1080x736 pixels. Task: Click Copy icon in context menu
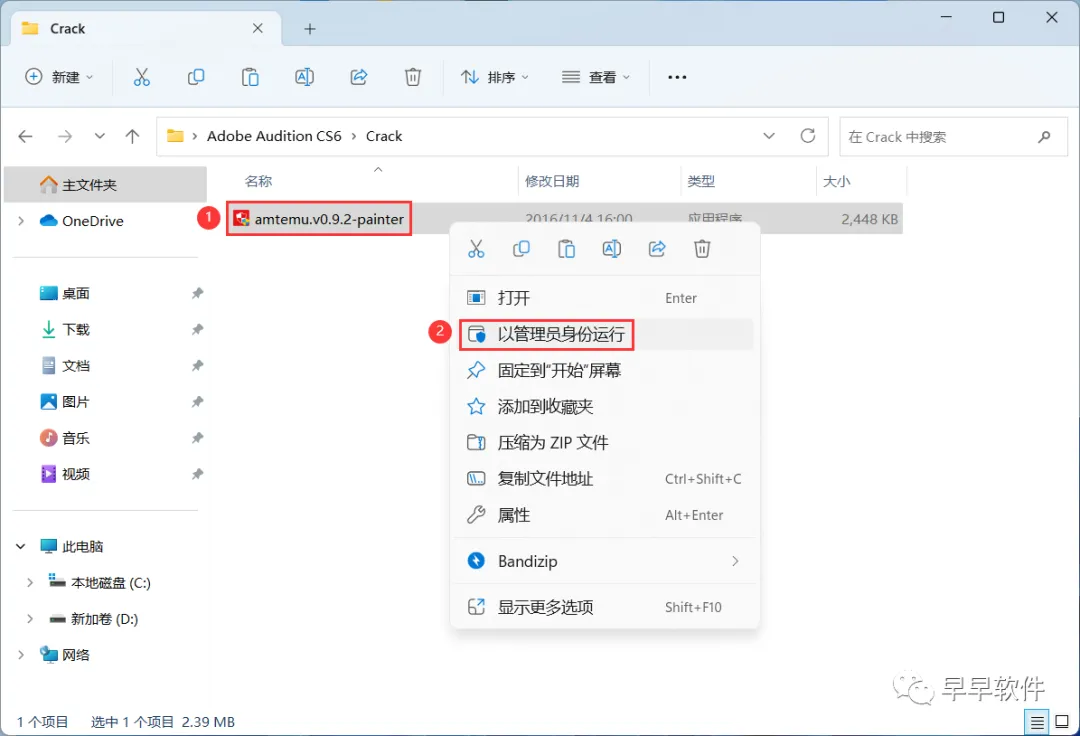coord(521,249)
